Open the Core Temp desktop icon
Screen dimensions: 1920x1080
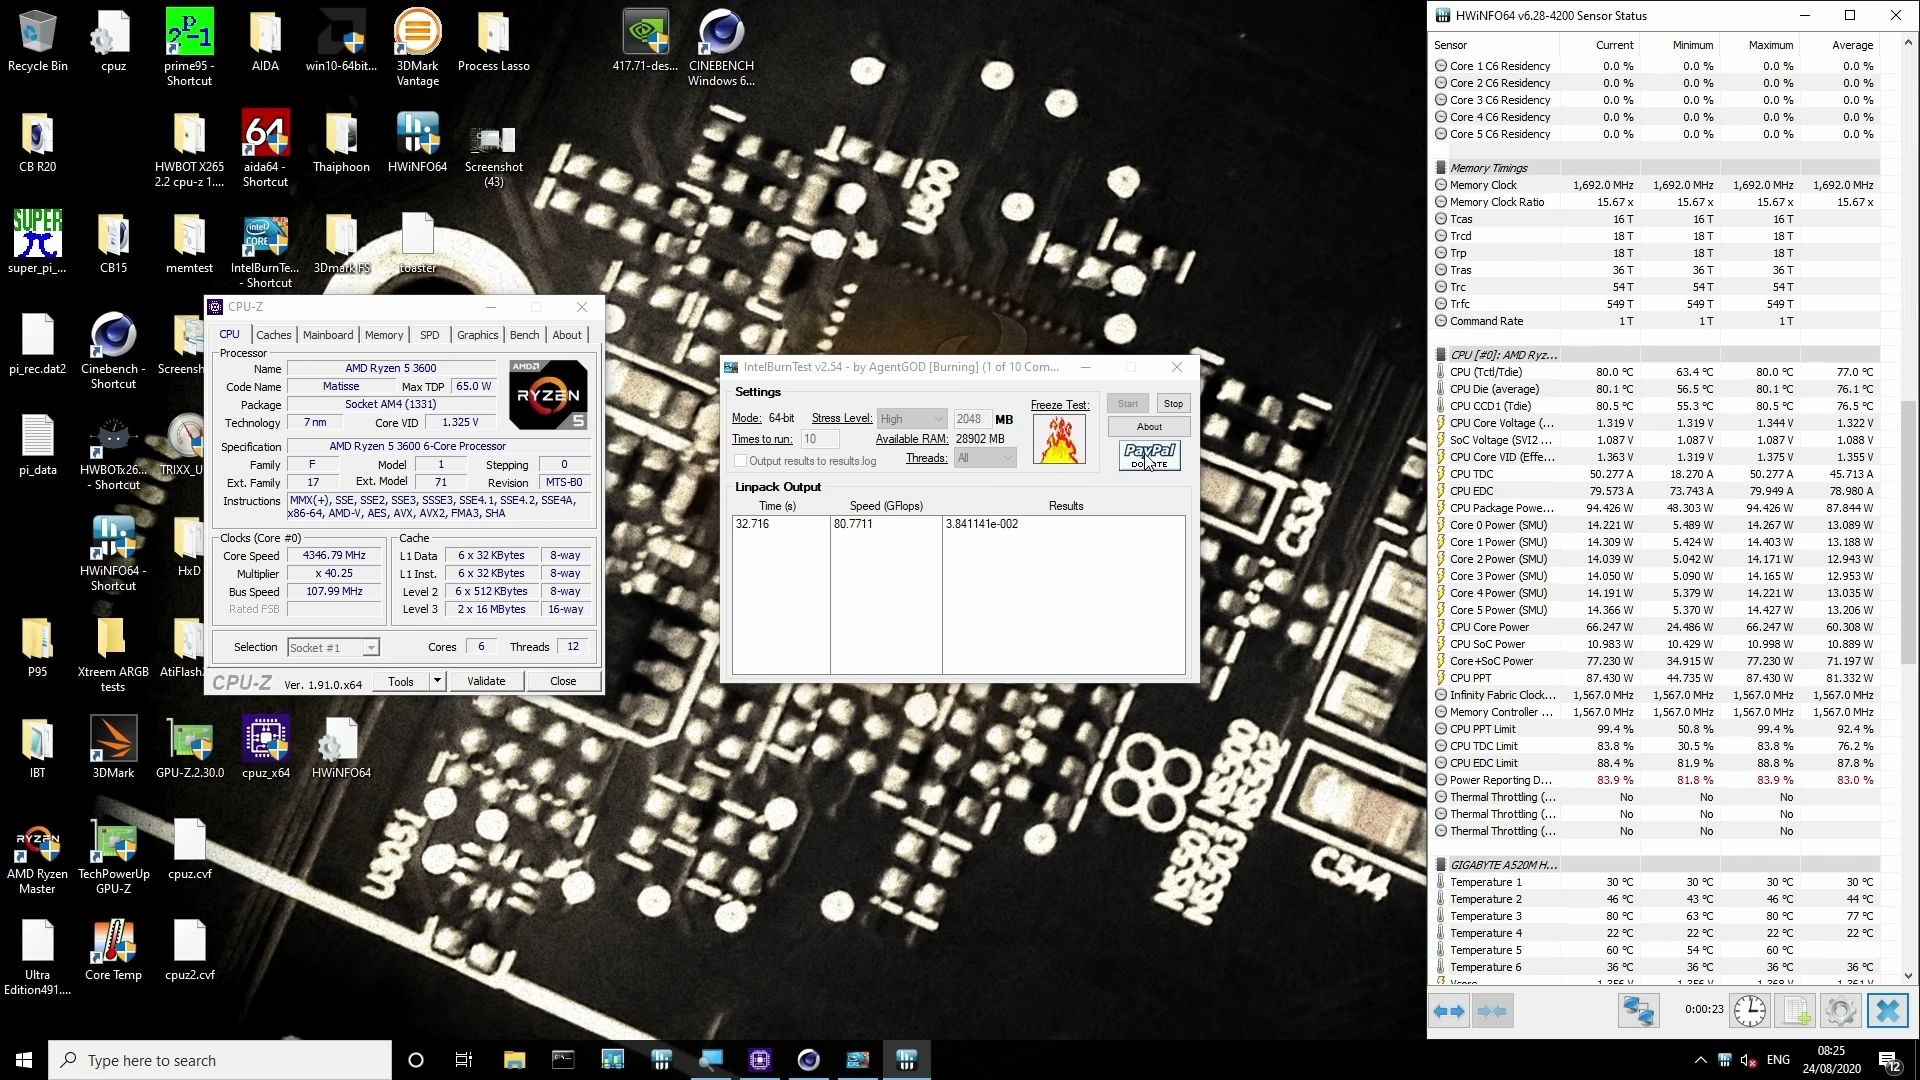coord(113,951)
